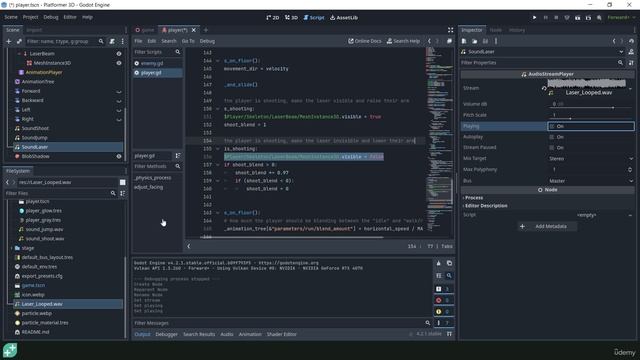Load an existing resource in Inspector

coord(475,41)
